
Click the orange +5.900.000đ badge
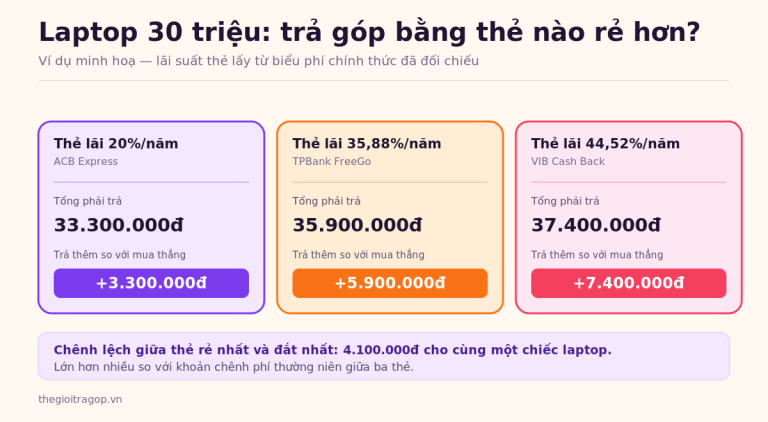pos(390,283)
